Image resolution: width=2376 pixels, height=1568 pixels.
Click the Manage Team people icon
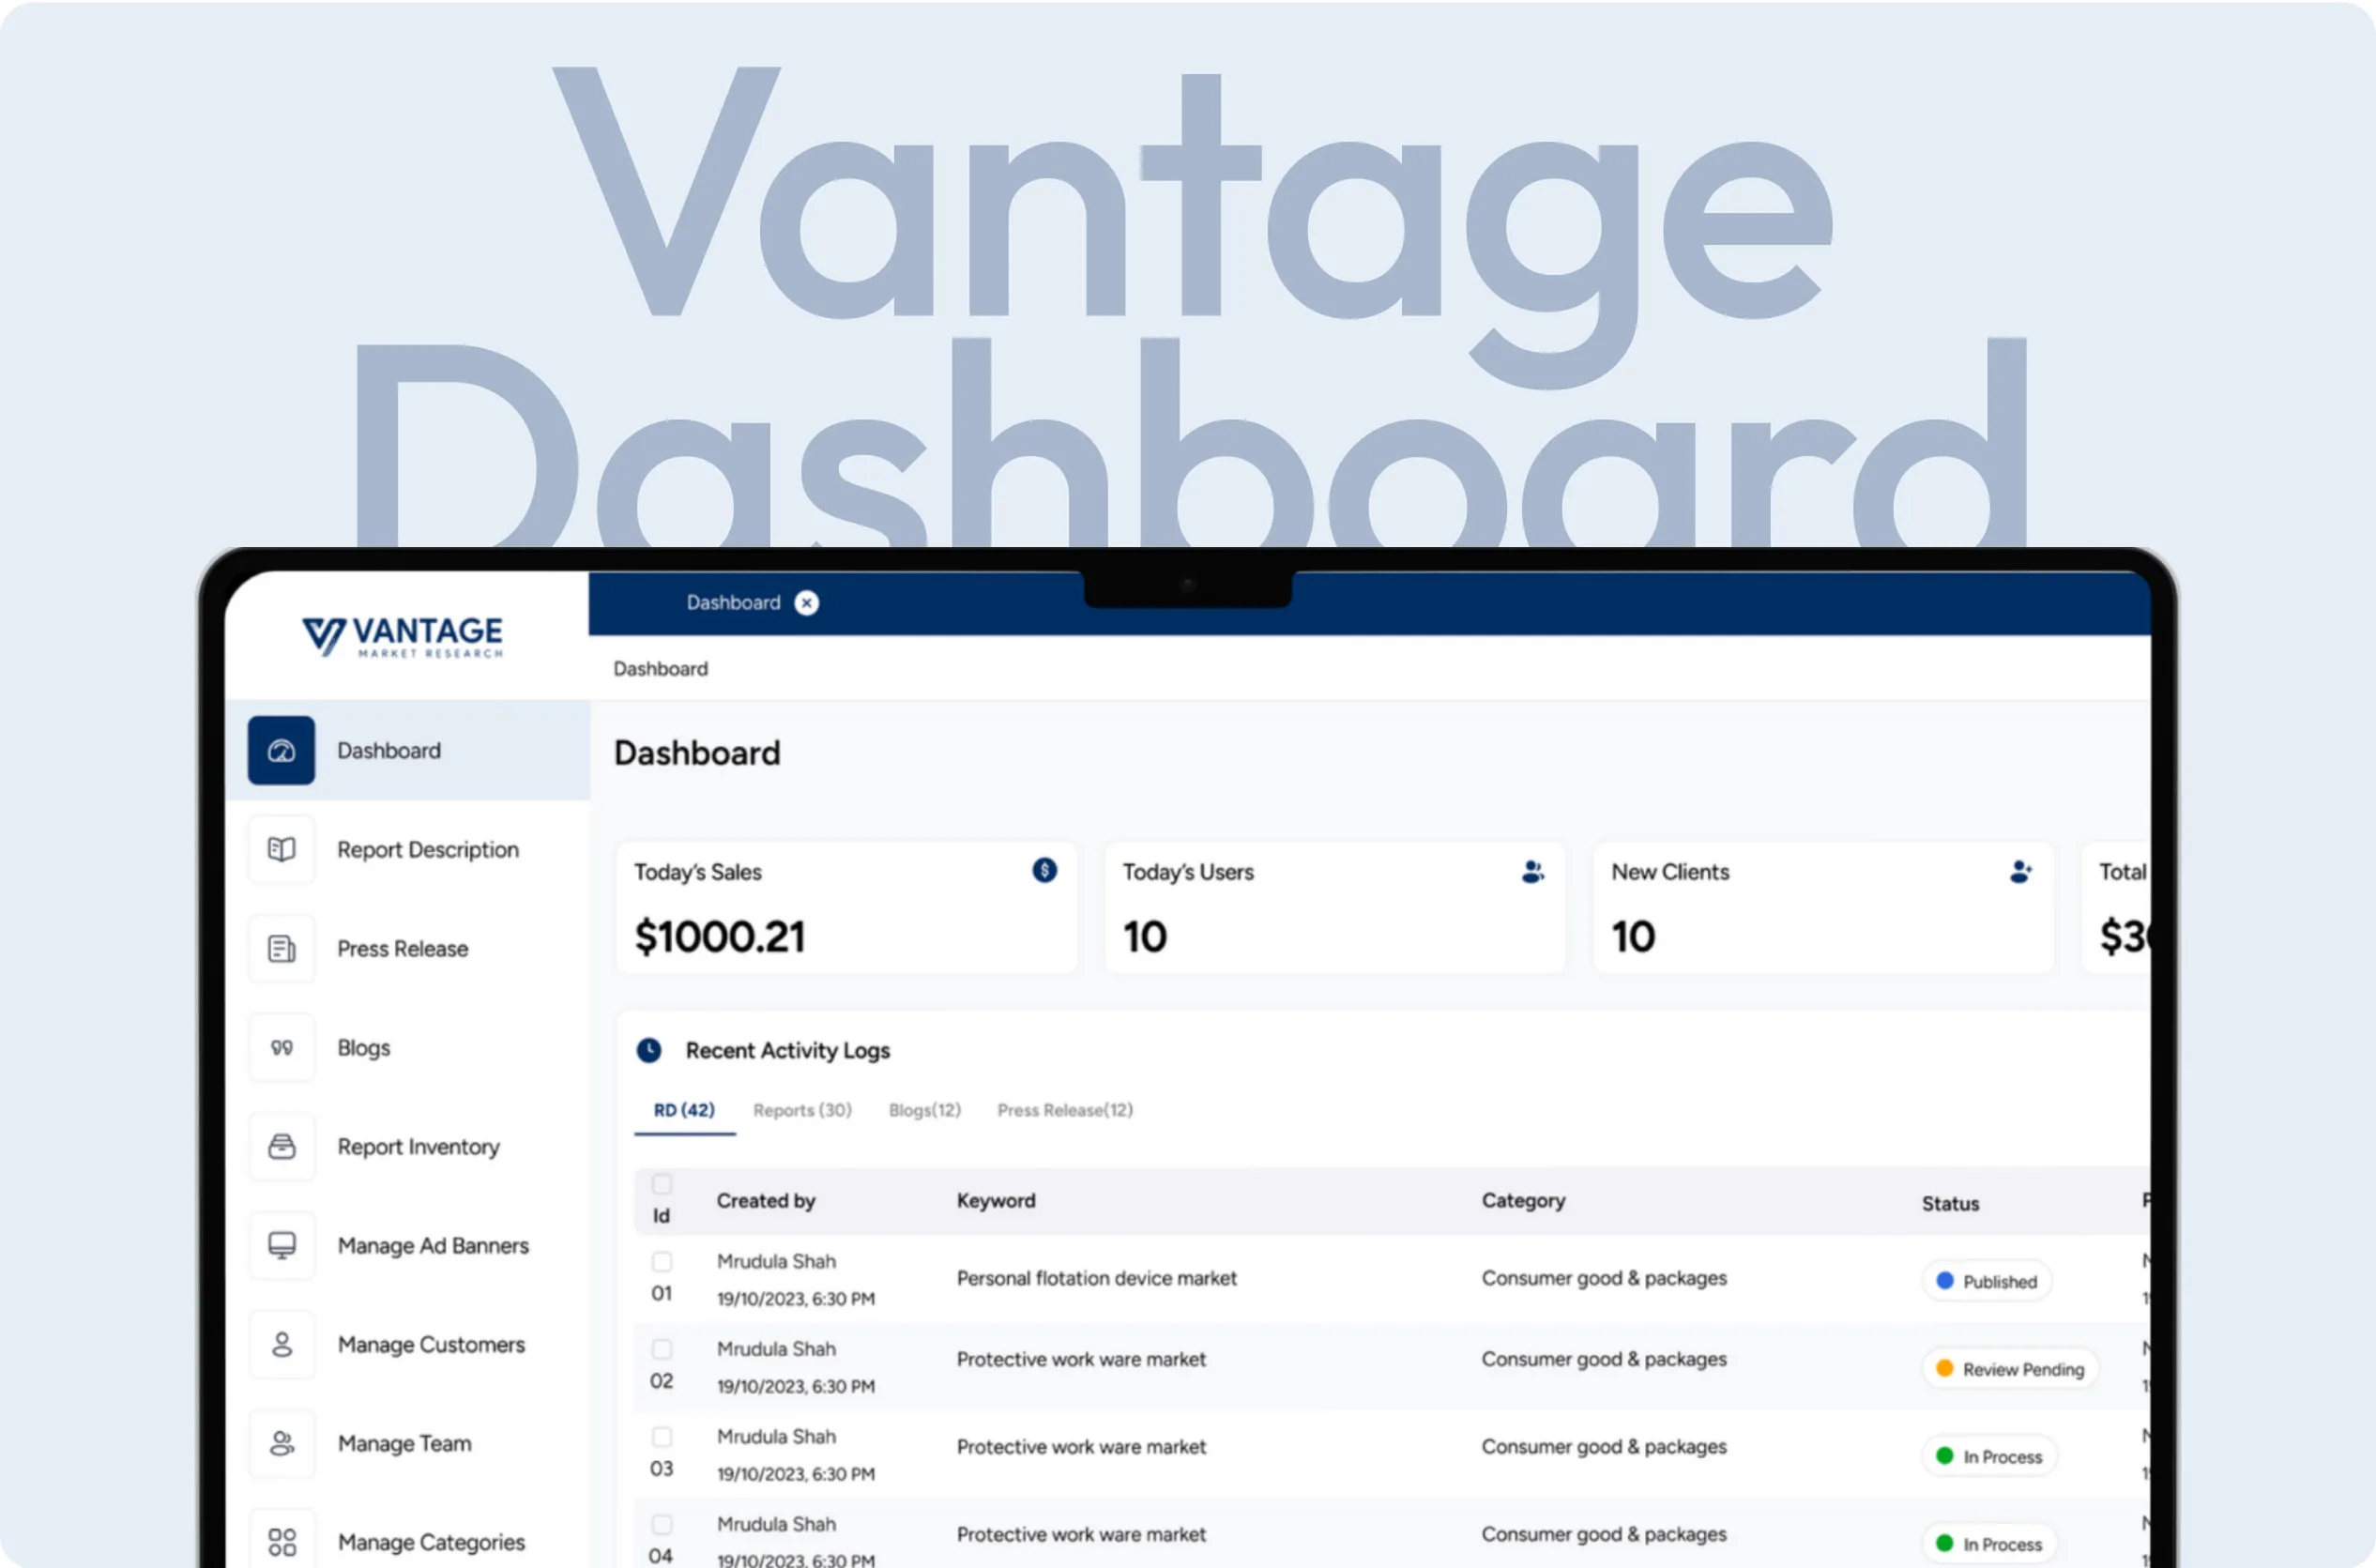coord(281,1443)
